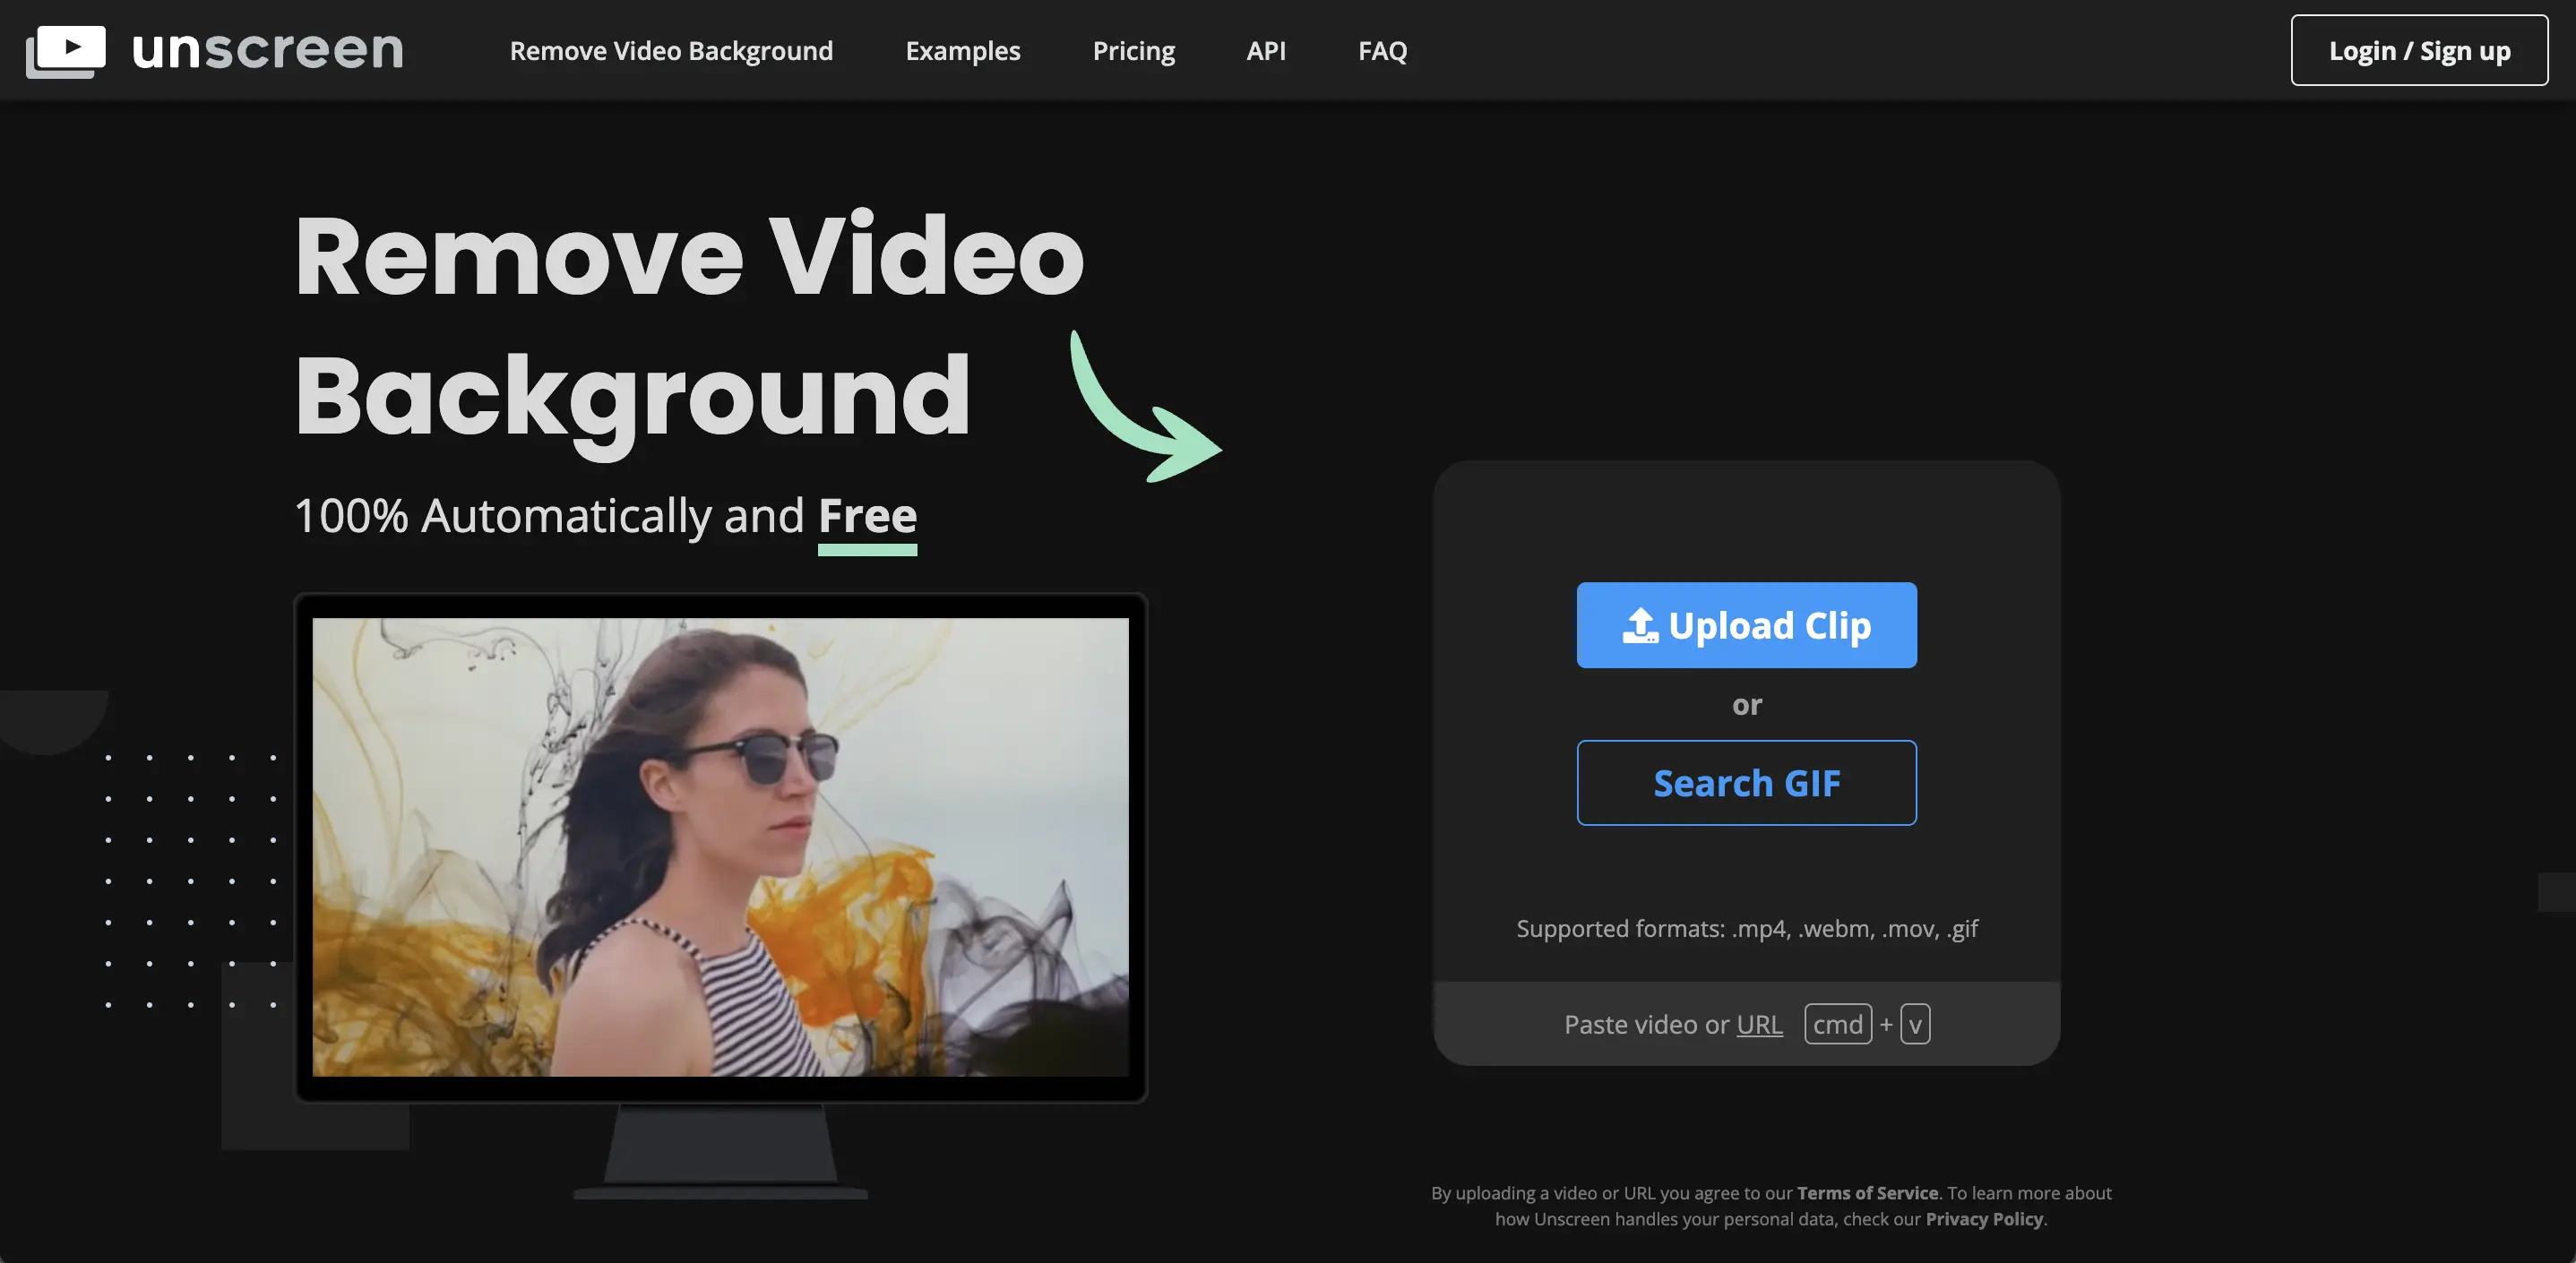This screenshot has height=1263, width=2576.
Task: Click the upload arrow icon on Upload Clip
Action: [x=1640, y=624]
